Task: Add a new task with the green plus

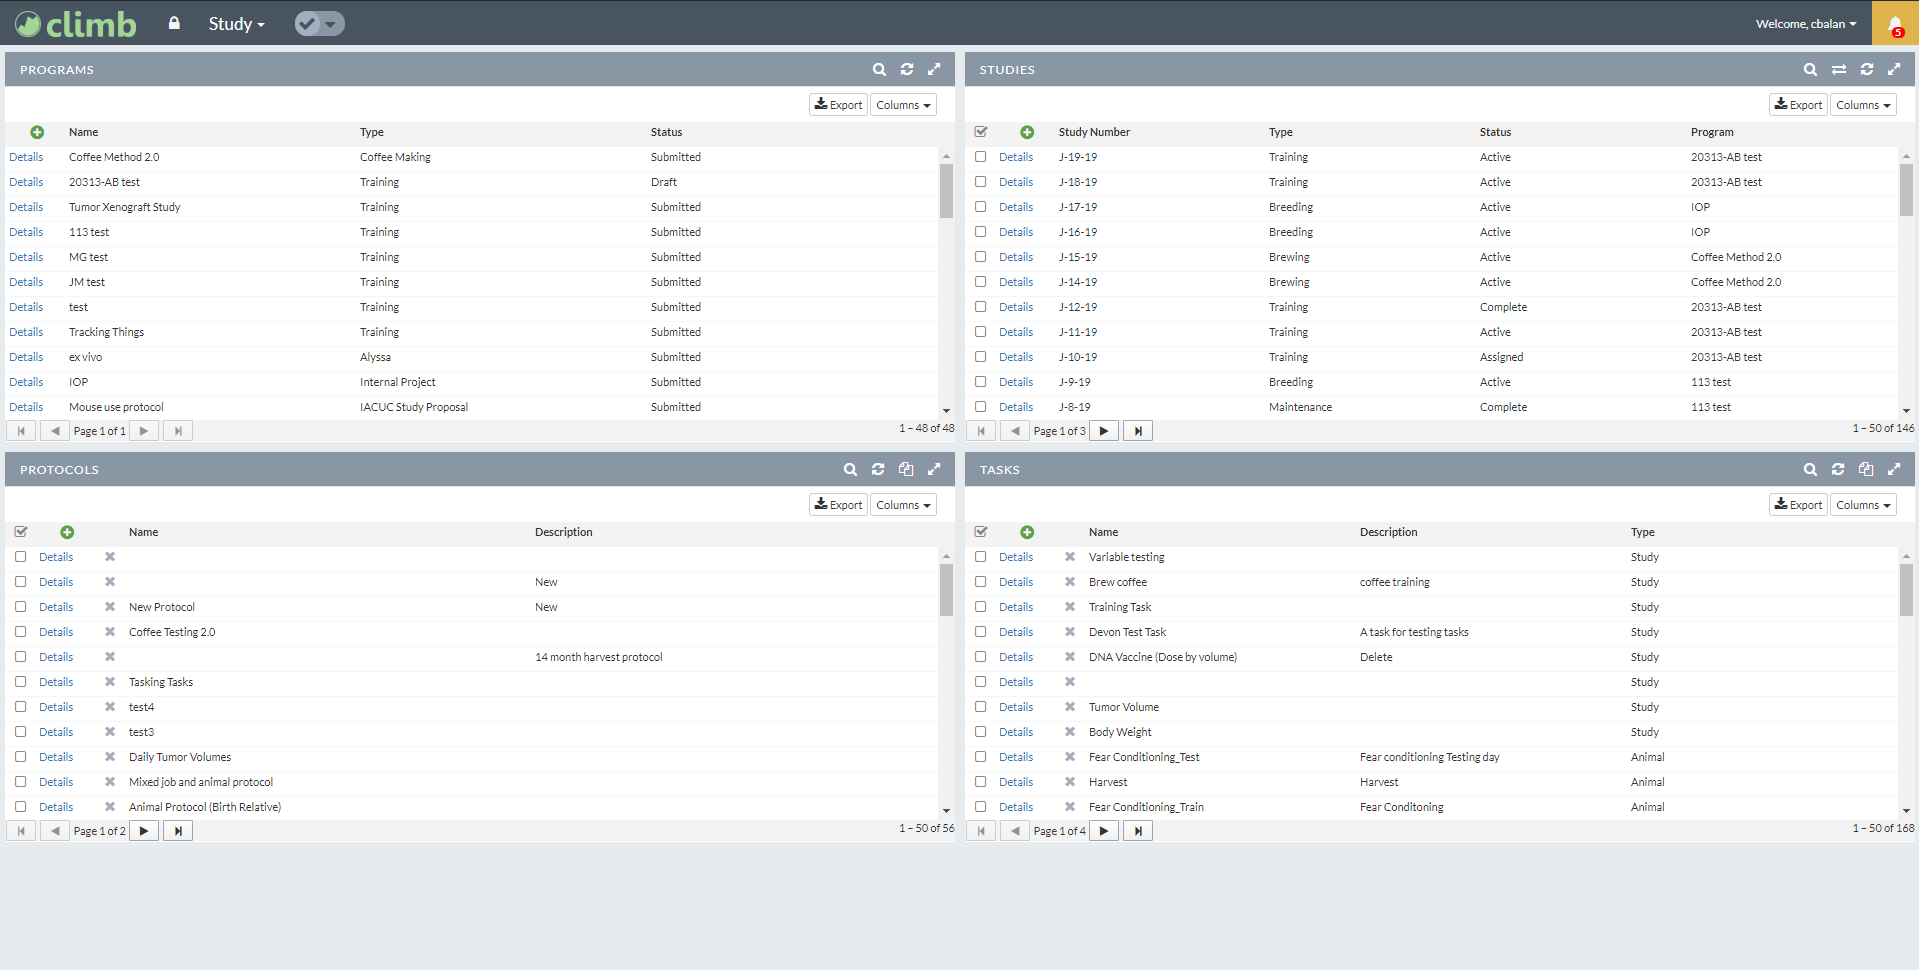Action: (1027, 532)
